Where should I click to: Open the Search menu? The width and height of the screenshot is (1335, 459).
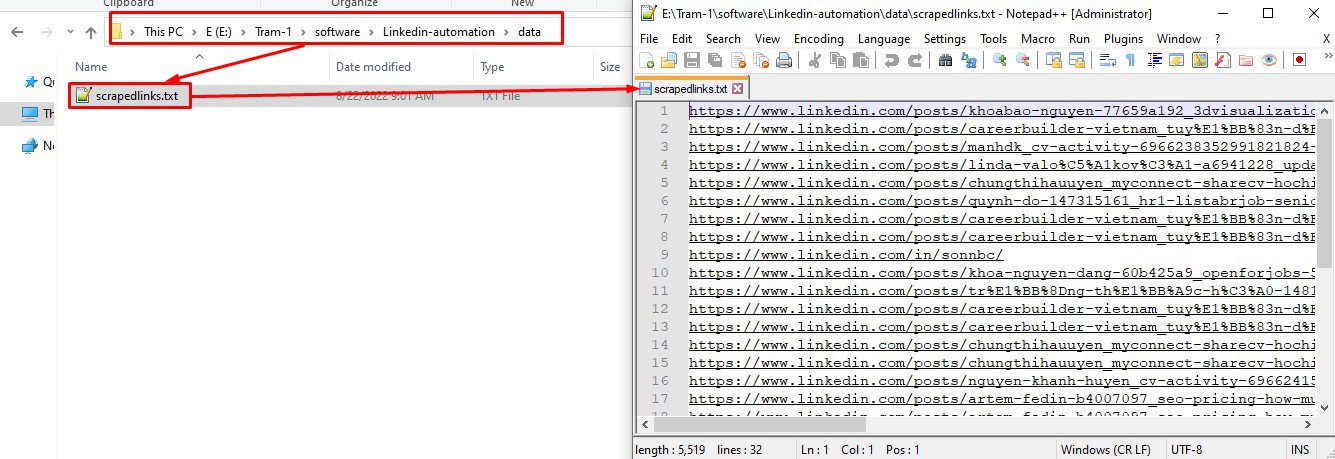(723, 39)
